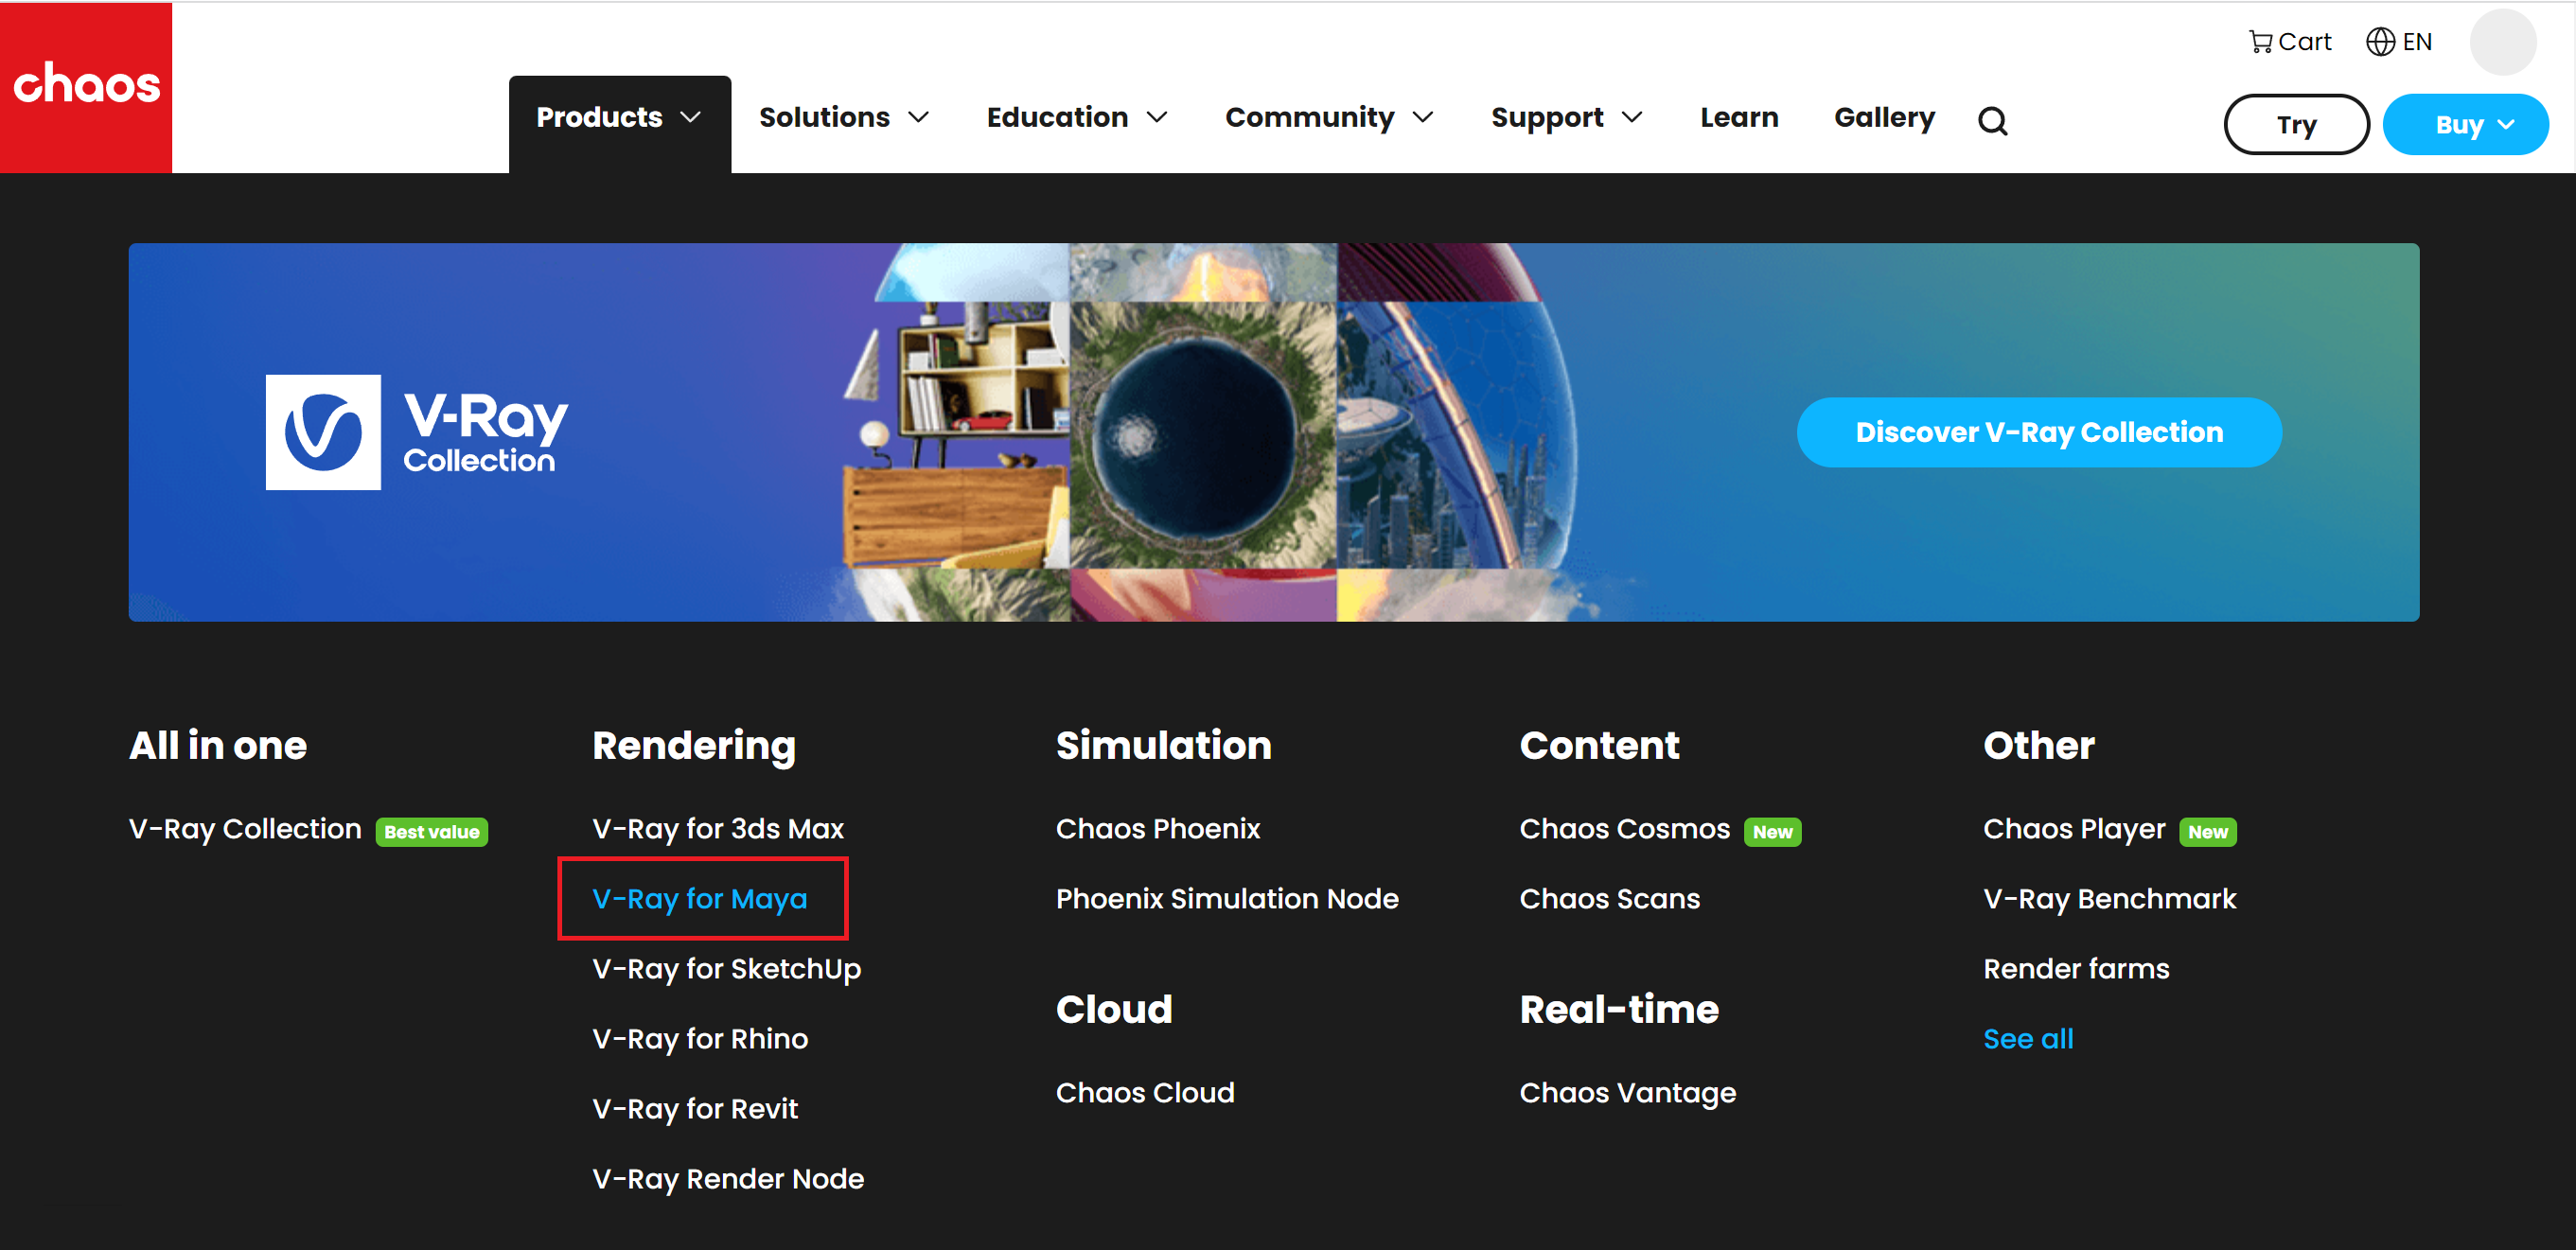
Task: Click the Chaos logo
Action: [x=86, y=87]
